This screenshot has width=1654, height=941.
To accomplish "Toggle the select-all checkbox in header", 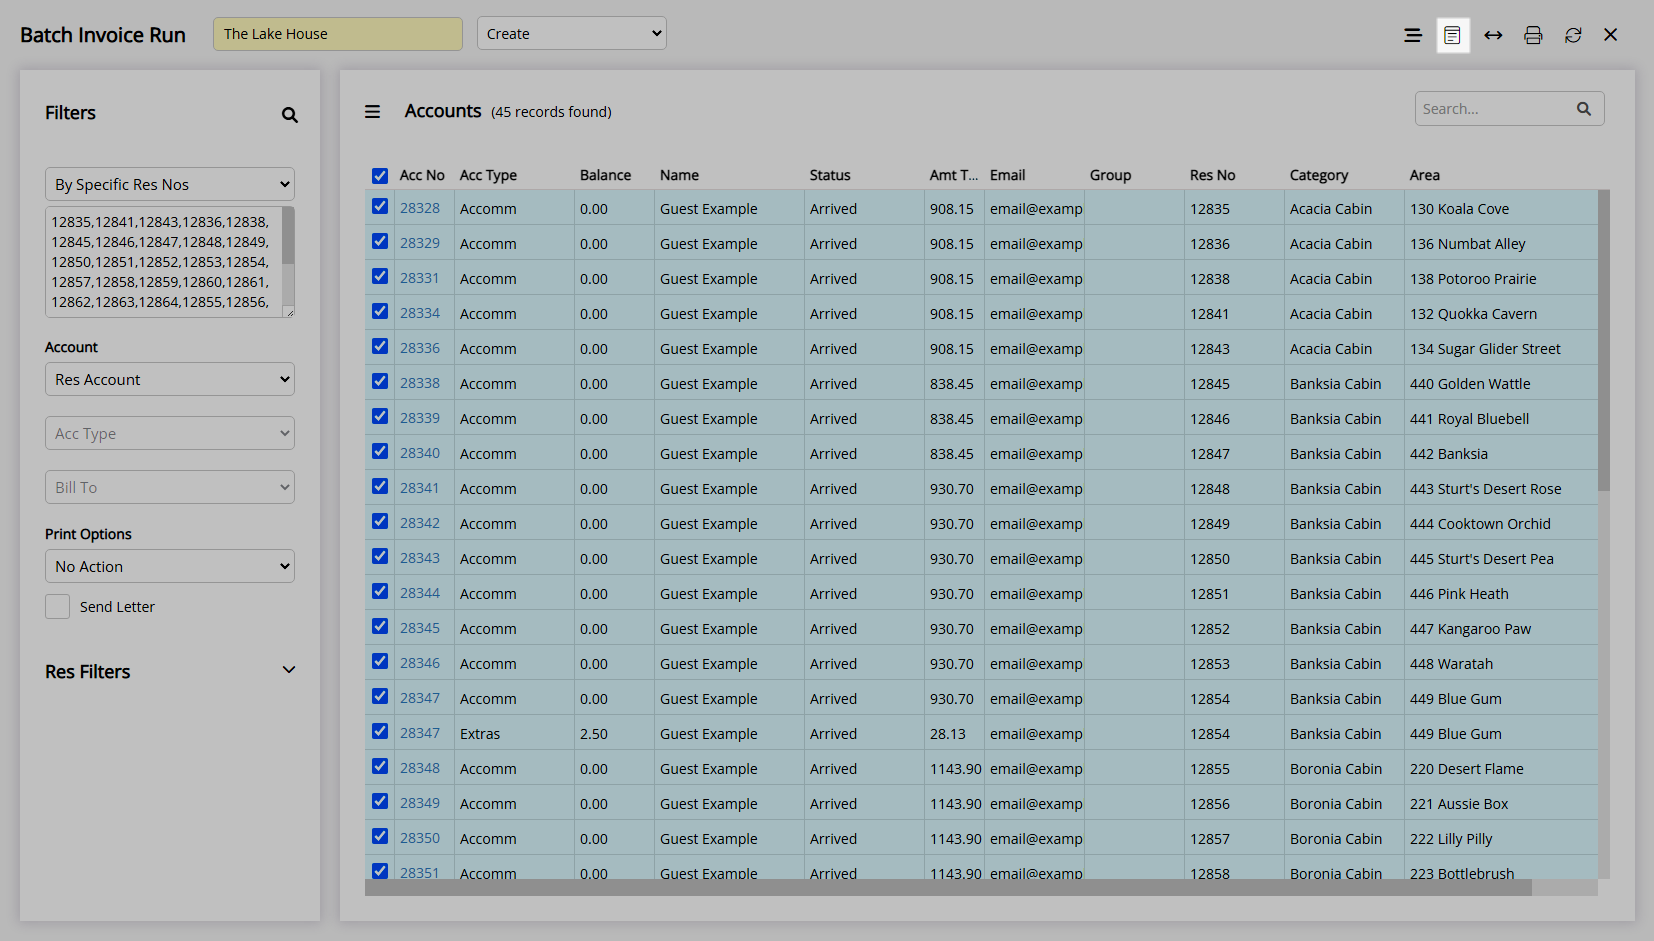I will [380, 176].
